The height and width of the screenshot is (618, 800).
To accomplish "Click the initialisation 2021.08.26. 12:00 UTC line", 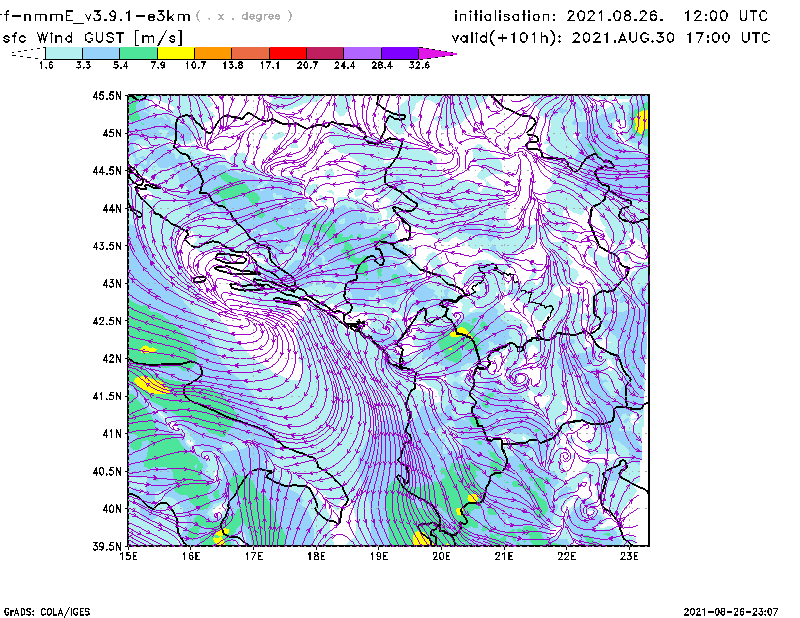I will 611,16.
